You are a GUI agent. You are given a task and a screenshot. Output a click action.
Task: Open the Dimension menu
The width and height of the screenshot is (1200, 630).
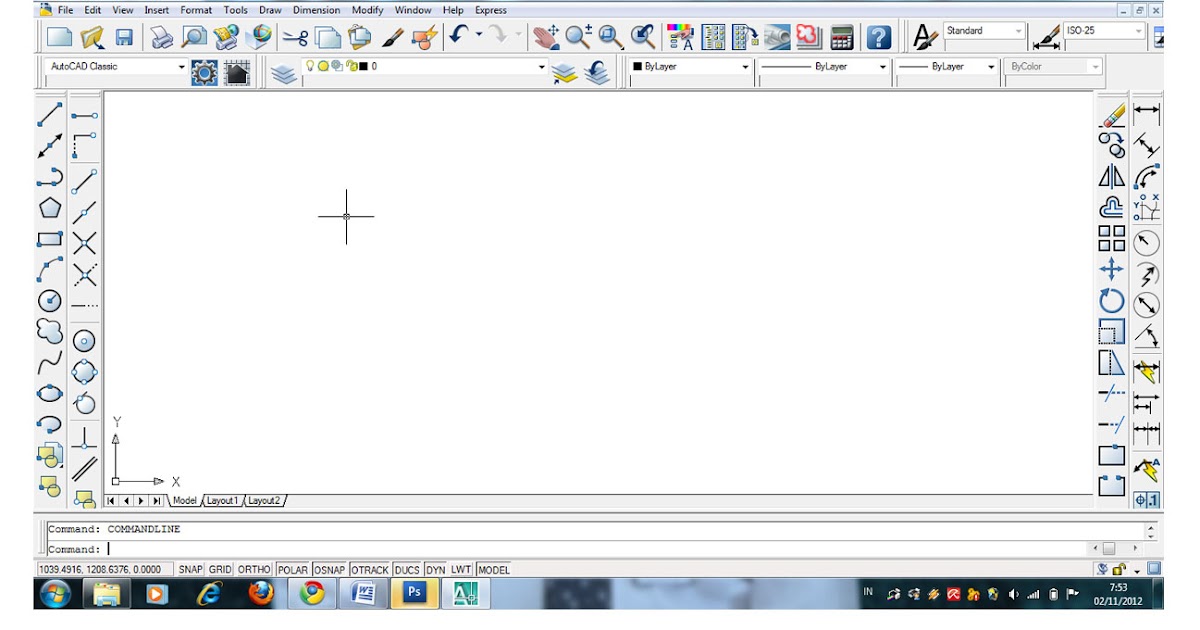tap(317, 10)
